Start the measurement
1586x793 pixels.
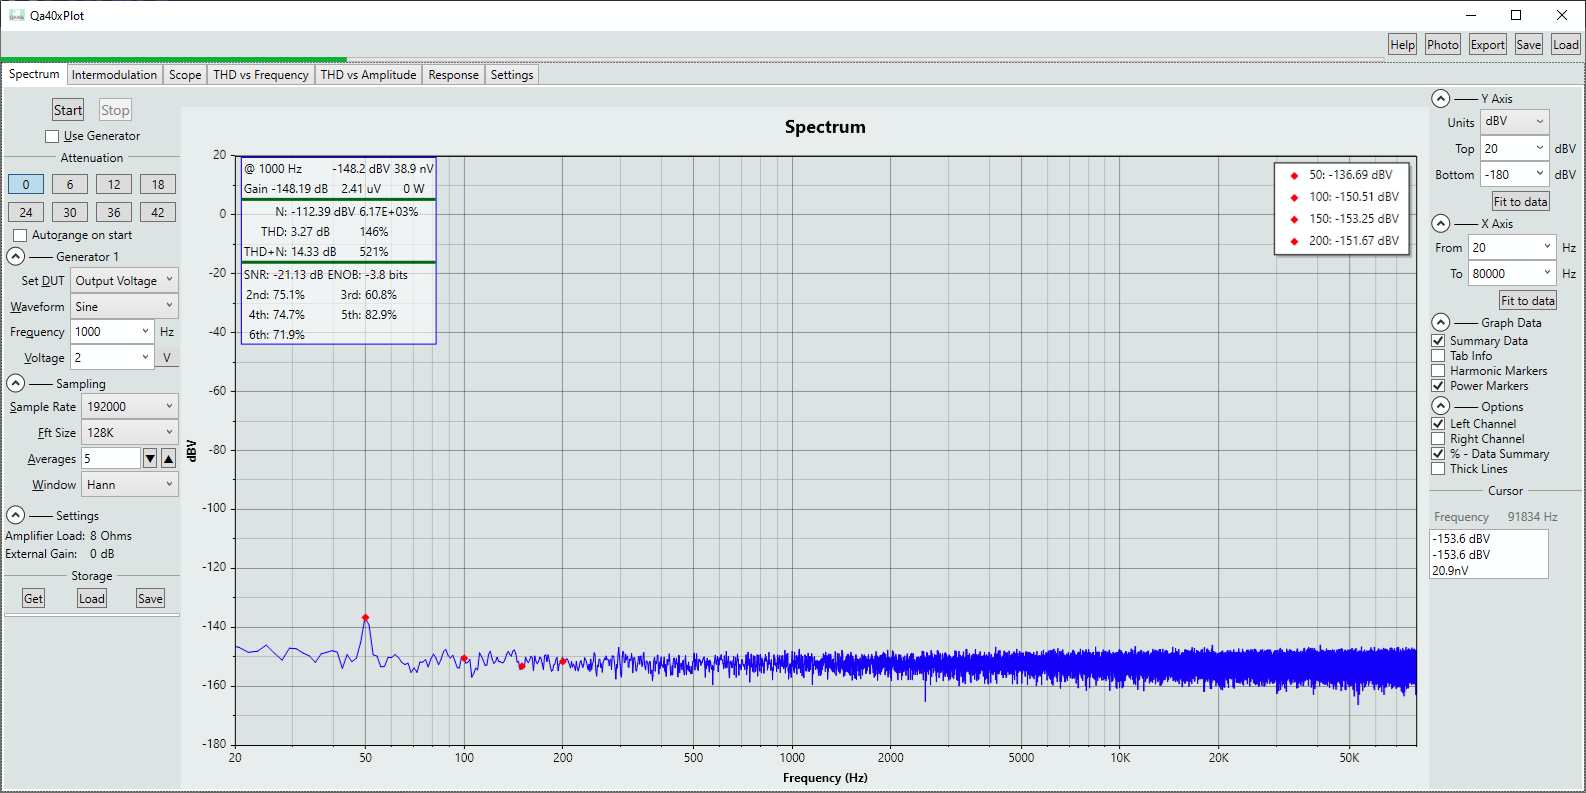pos(68,110)
